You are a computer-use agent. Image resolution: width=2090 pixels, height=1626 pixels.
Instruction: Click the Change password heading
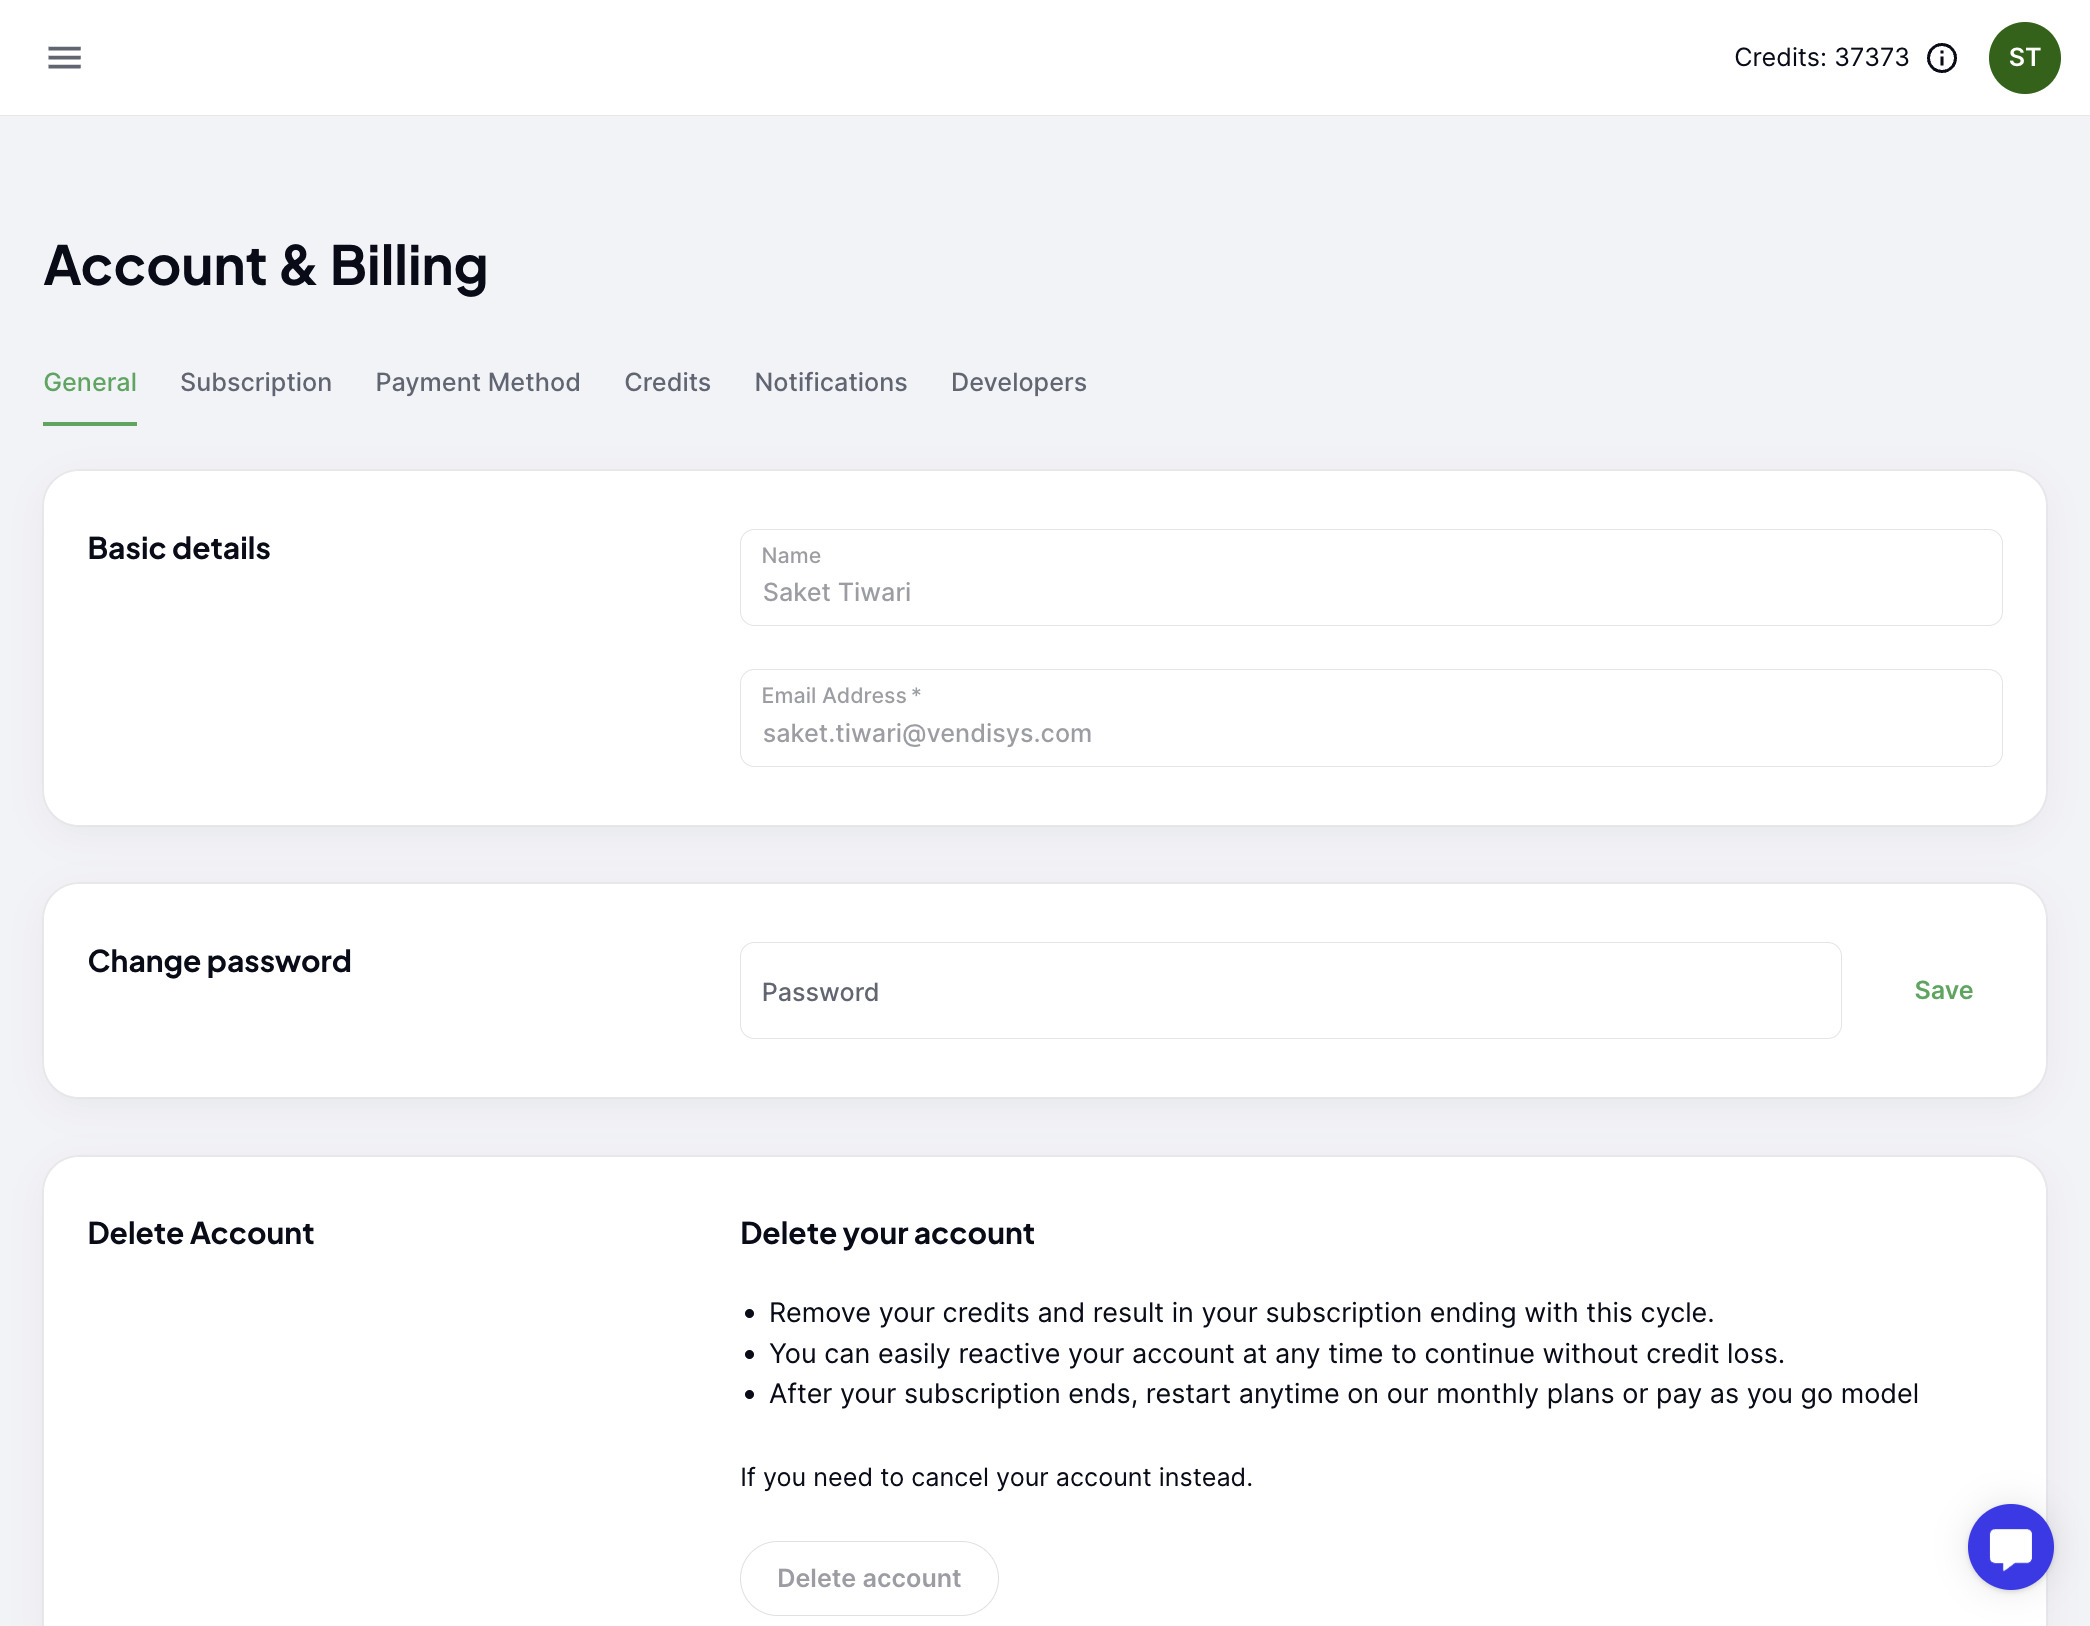[220, 962]
